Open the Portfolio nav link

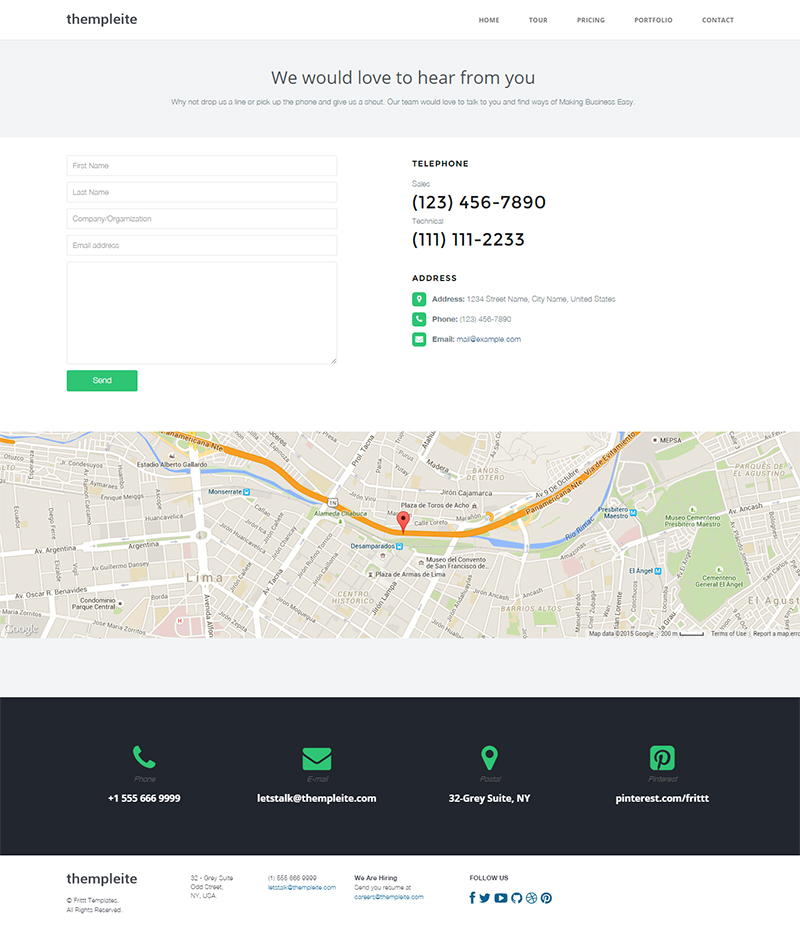(653, 20)
